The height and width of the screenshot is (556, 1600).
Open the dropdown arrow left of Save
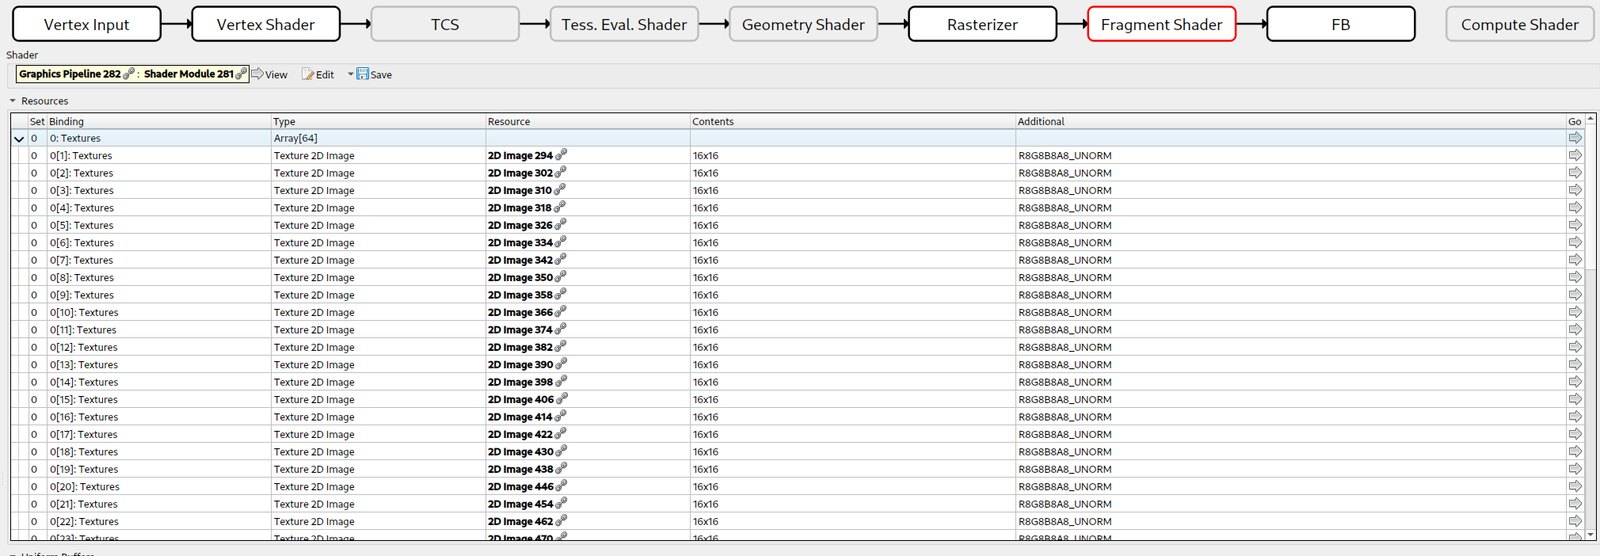(x=351, y=74)
